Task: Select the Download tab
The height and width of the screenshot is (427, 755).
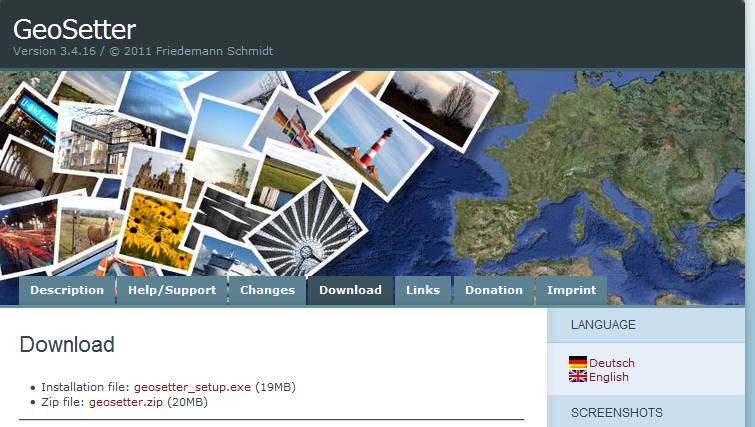Action: point(350,290)
